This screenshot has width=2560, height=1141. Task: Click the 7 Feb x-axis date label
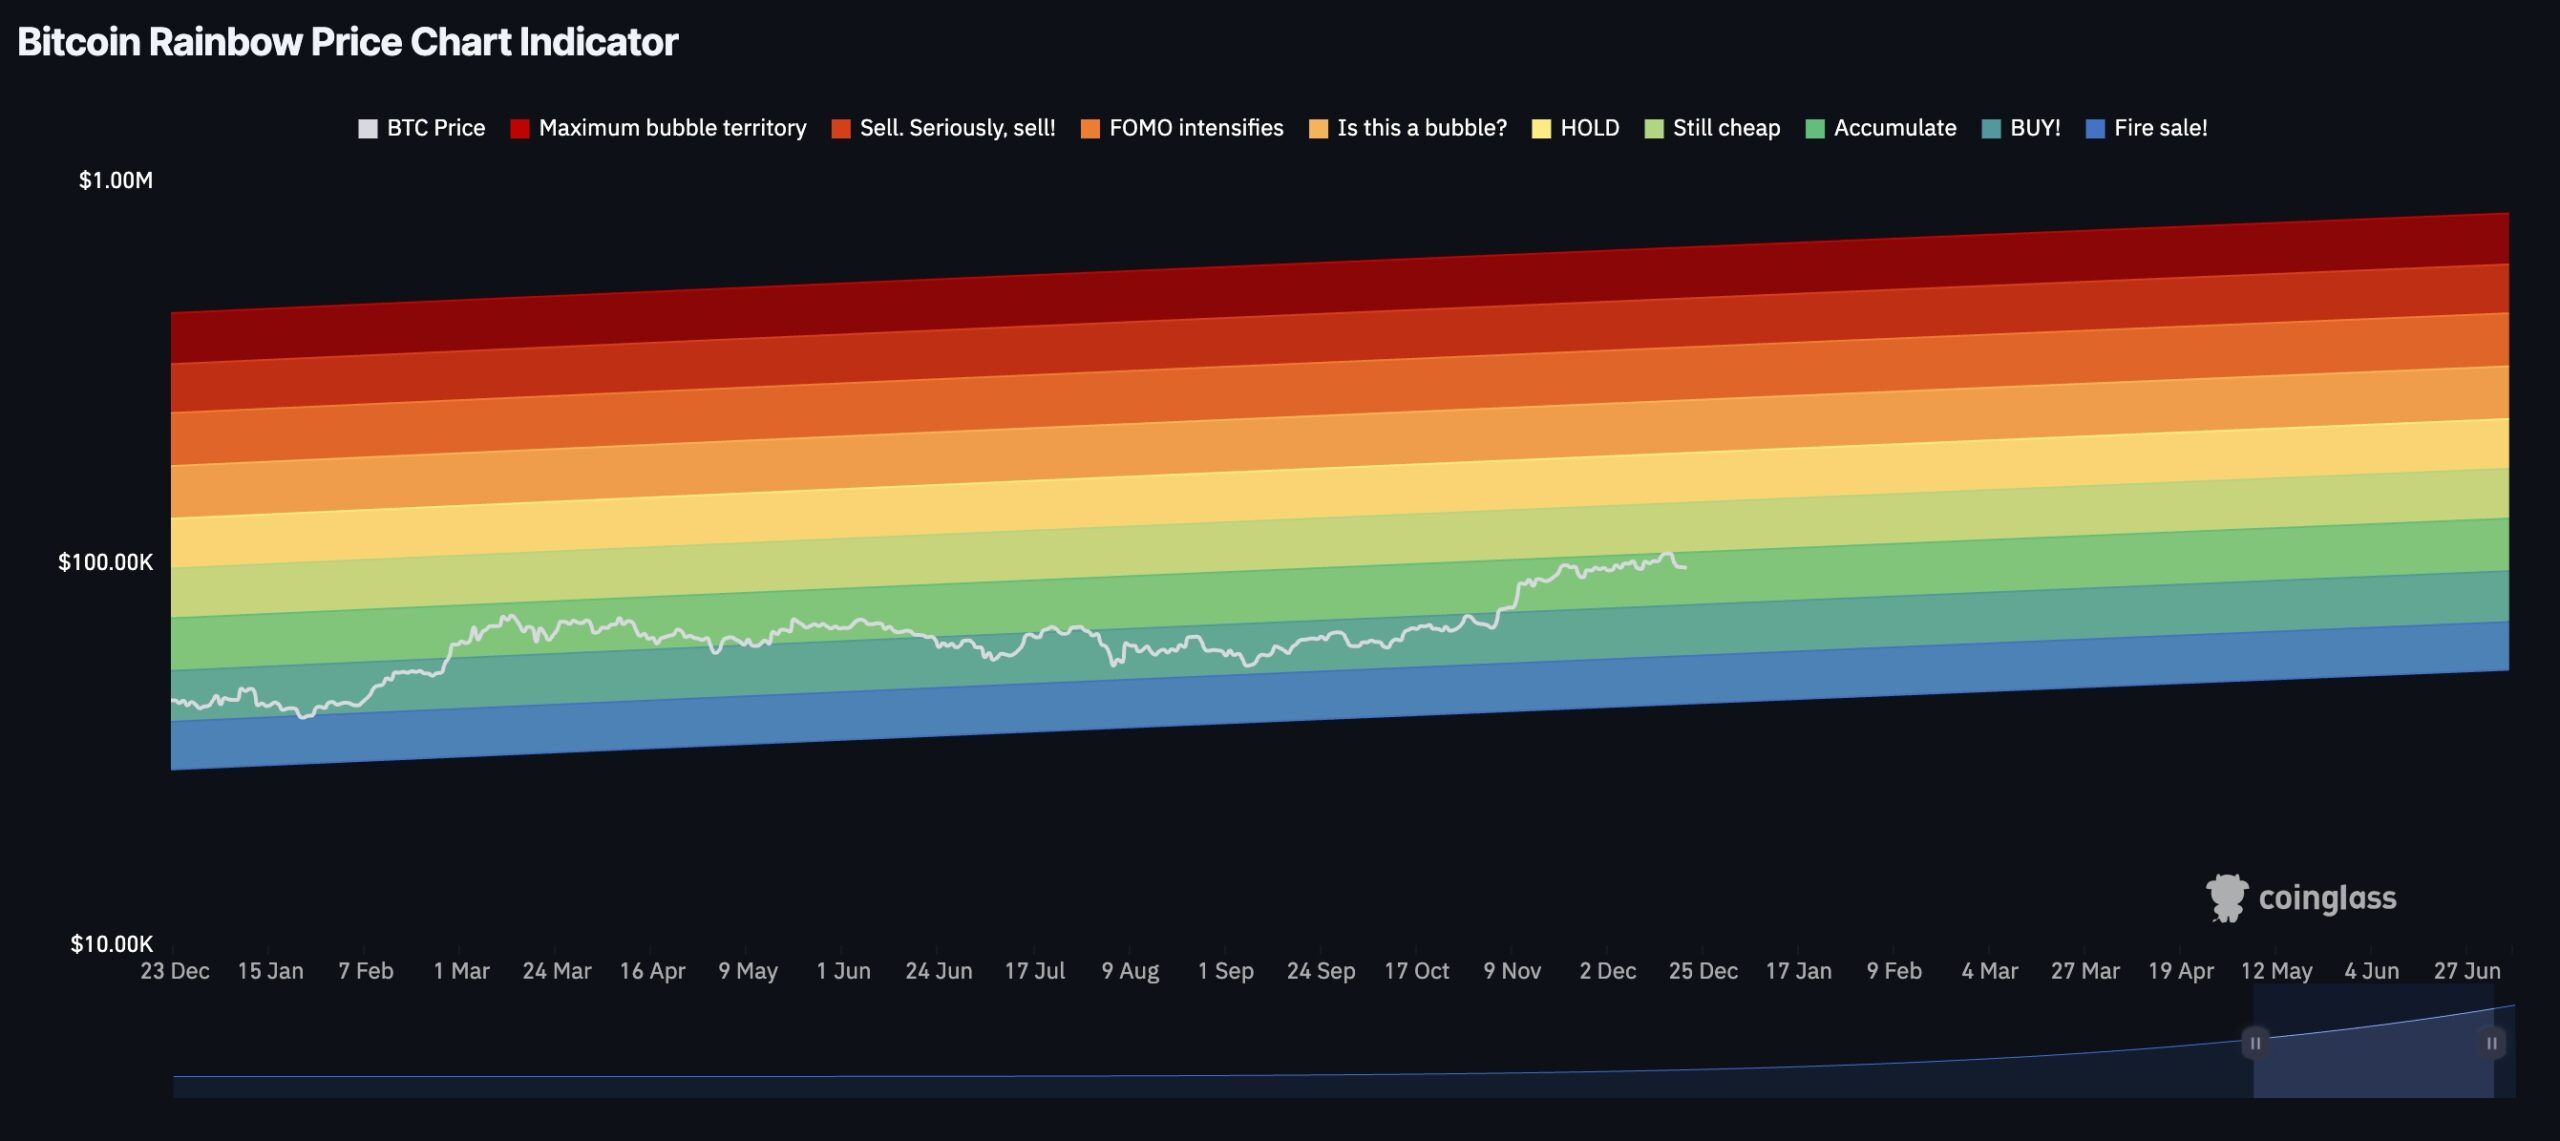click(366, 971)
